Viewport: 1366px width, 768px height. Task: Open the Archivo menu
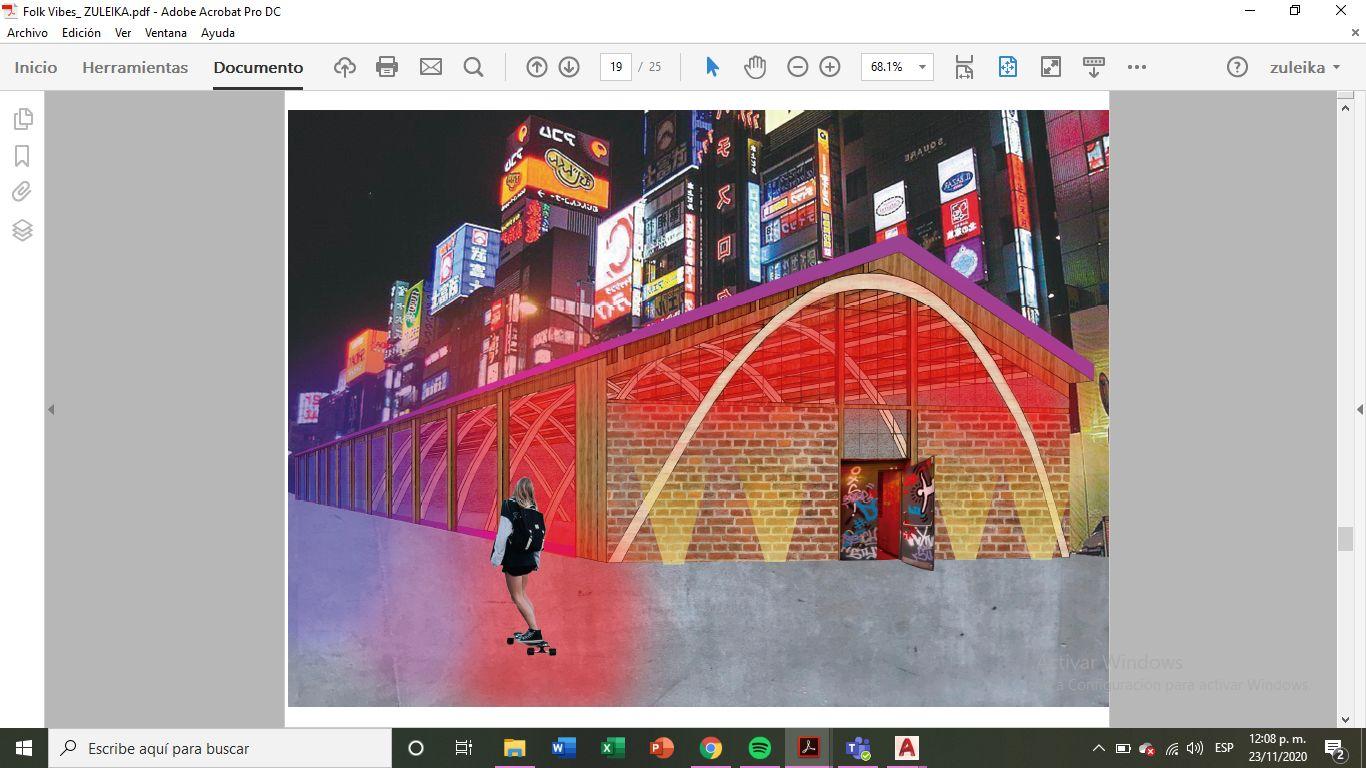[27, 32]
